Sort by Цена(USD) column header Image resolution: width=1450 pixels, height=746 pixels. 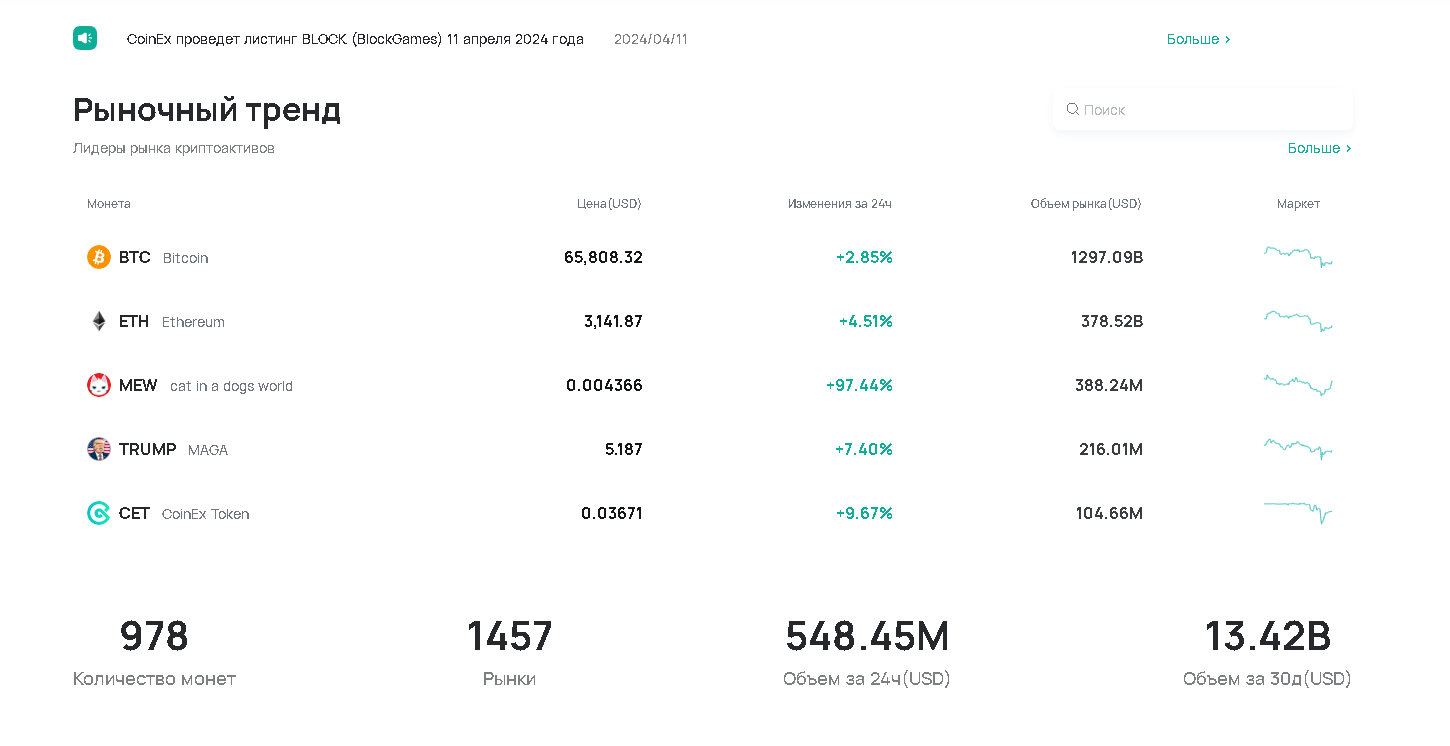[x=609, y=204]
